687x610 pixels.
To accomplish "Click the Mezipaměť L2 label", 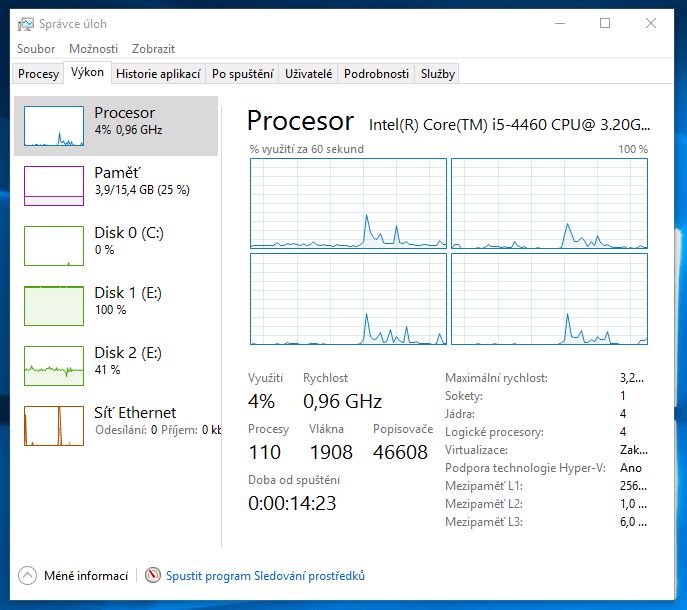I will click(x=484, y=504).
